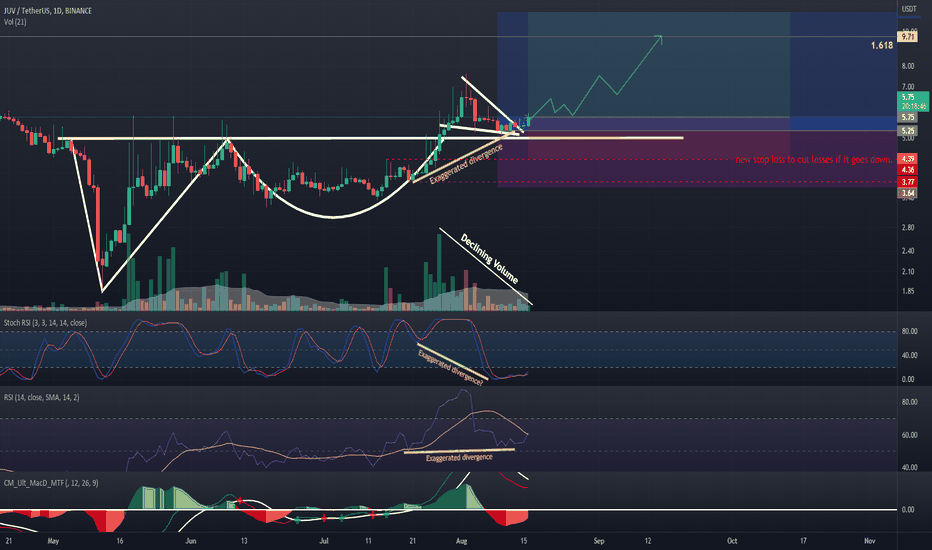Click the grey 5.75 entry price label
This screenshot has height=550, width=932.
(x=908, y=118)
